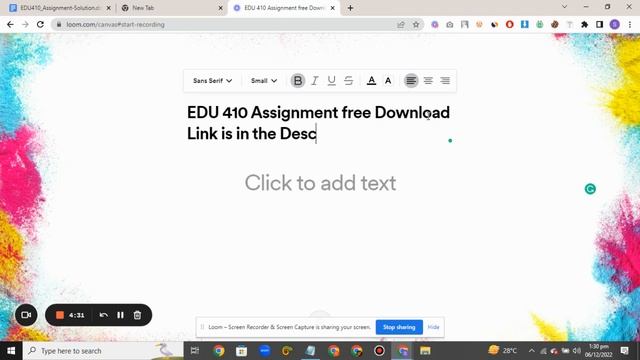The height and width of the screenshot is (360, 640).
Task: Close the EDU410_Assignment-Solution tab
Action: coord(109,8)
